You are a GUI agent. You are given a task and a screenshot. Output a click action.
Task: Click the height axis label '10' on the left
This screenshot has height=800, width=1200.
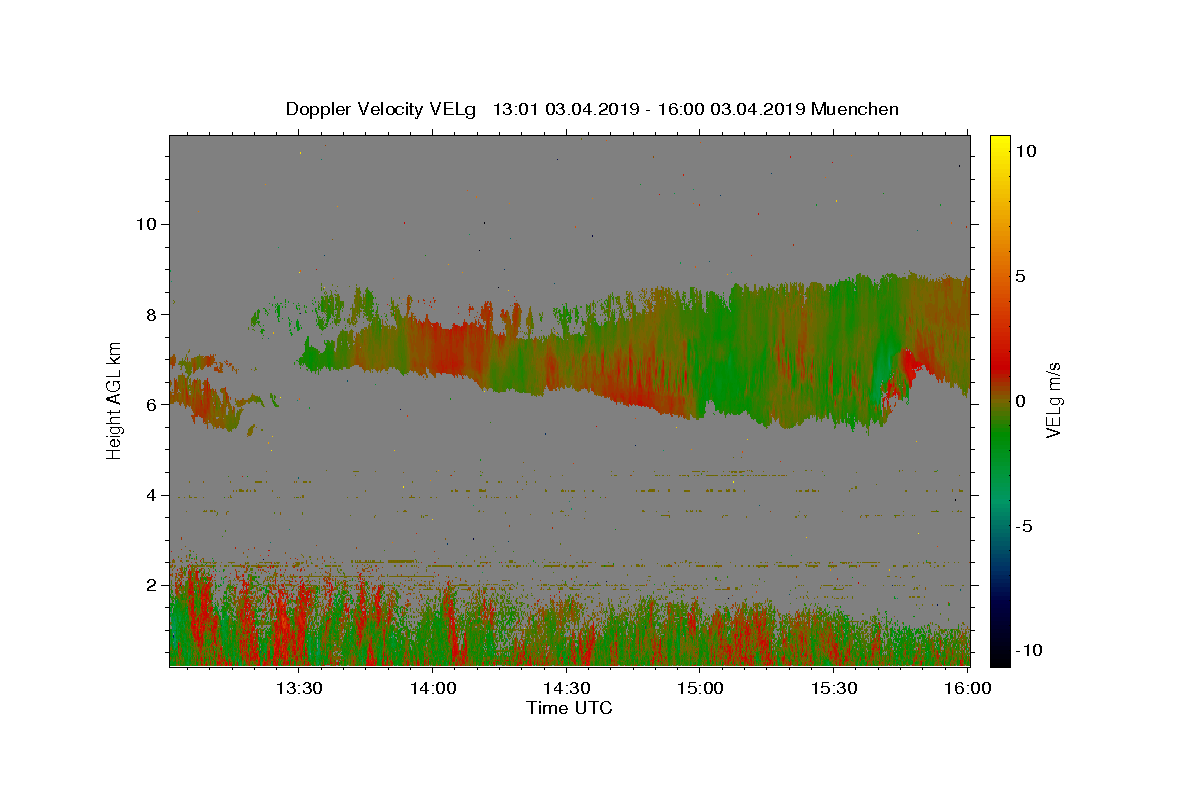147,224
